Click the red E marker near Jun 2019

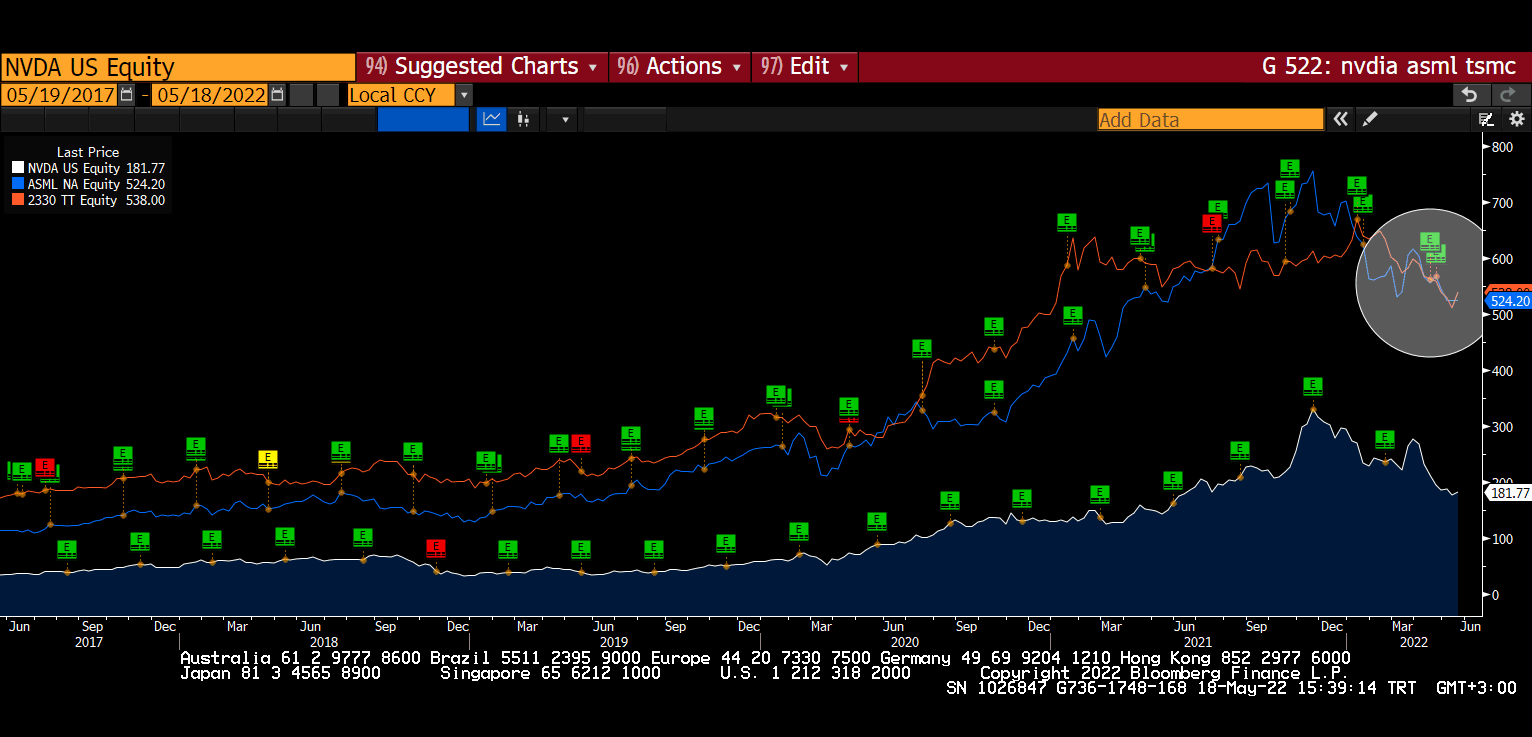point(580,443)
